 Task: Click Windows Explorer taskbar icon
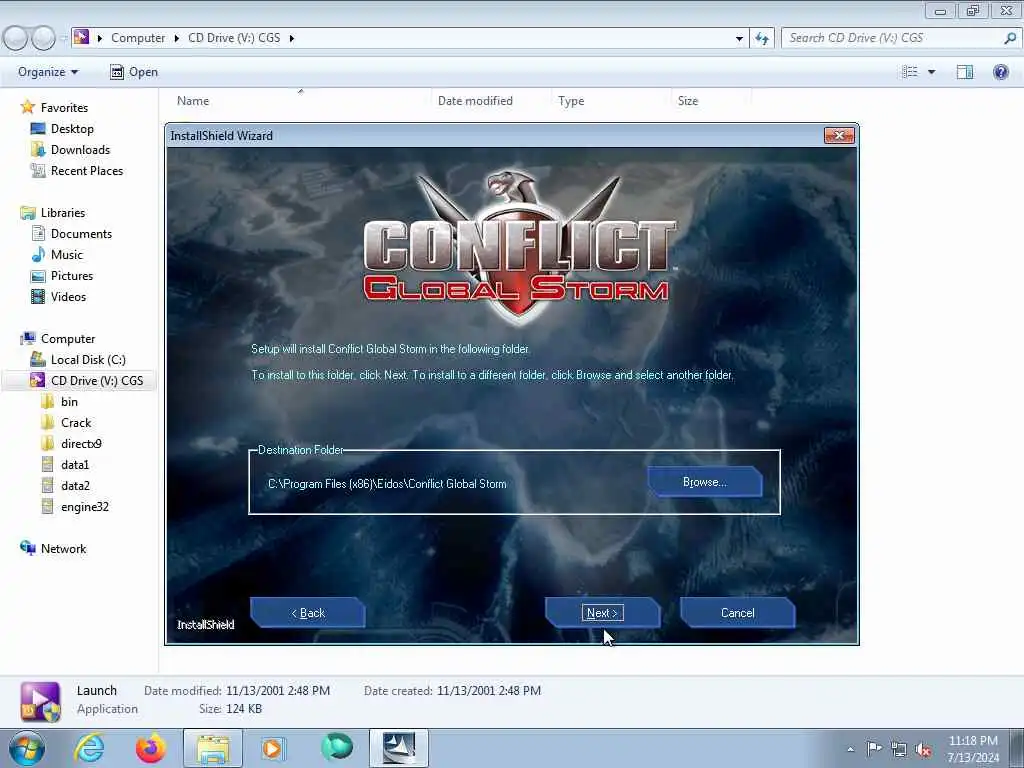coord(213,748)
